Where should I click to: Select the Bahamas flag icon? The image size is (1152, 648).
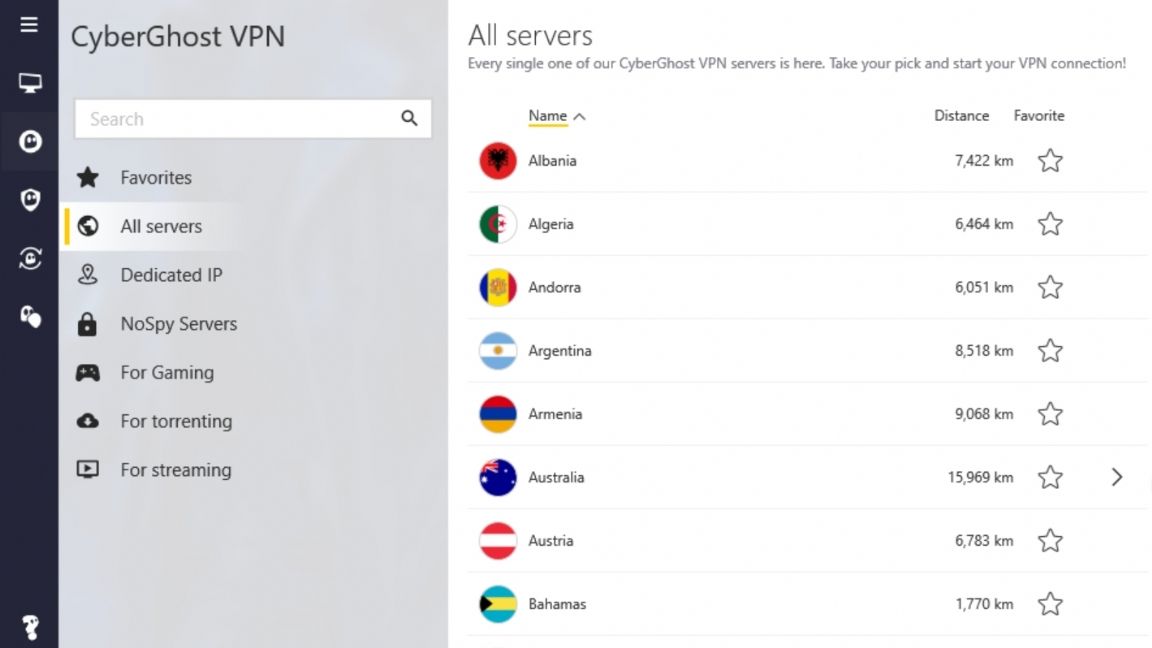point(498,604)
